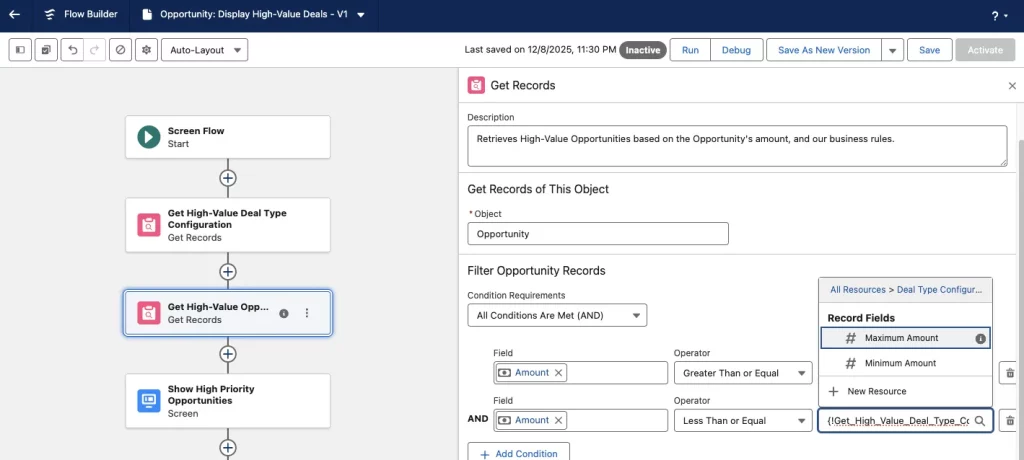The image size is (1024, 460).
Task: Navigate to All Resources breadcrumb
Action: click(x=857, y=289)
